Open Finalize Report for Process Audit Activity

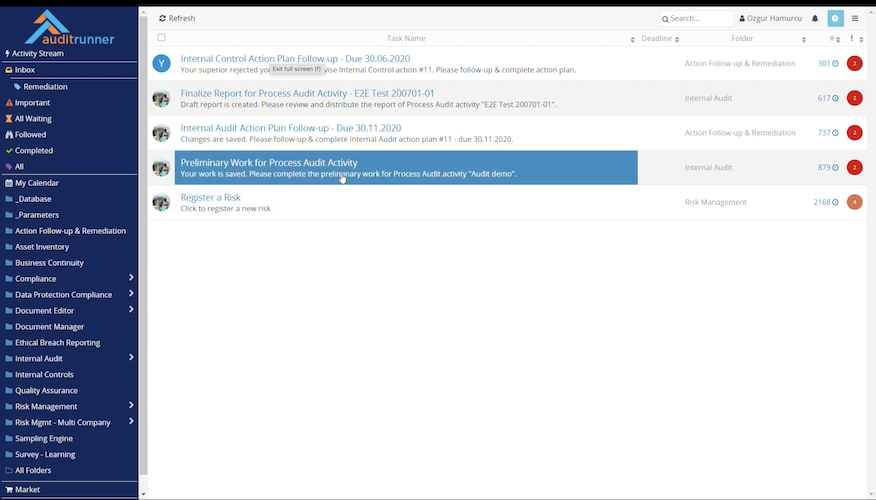307,93
